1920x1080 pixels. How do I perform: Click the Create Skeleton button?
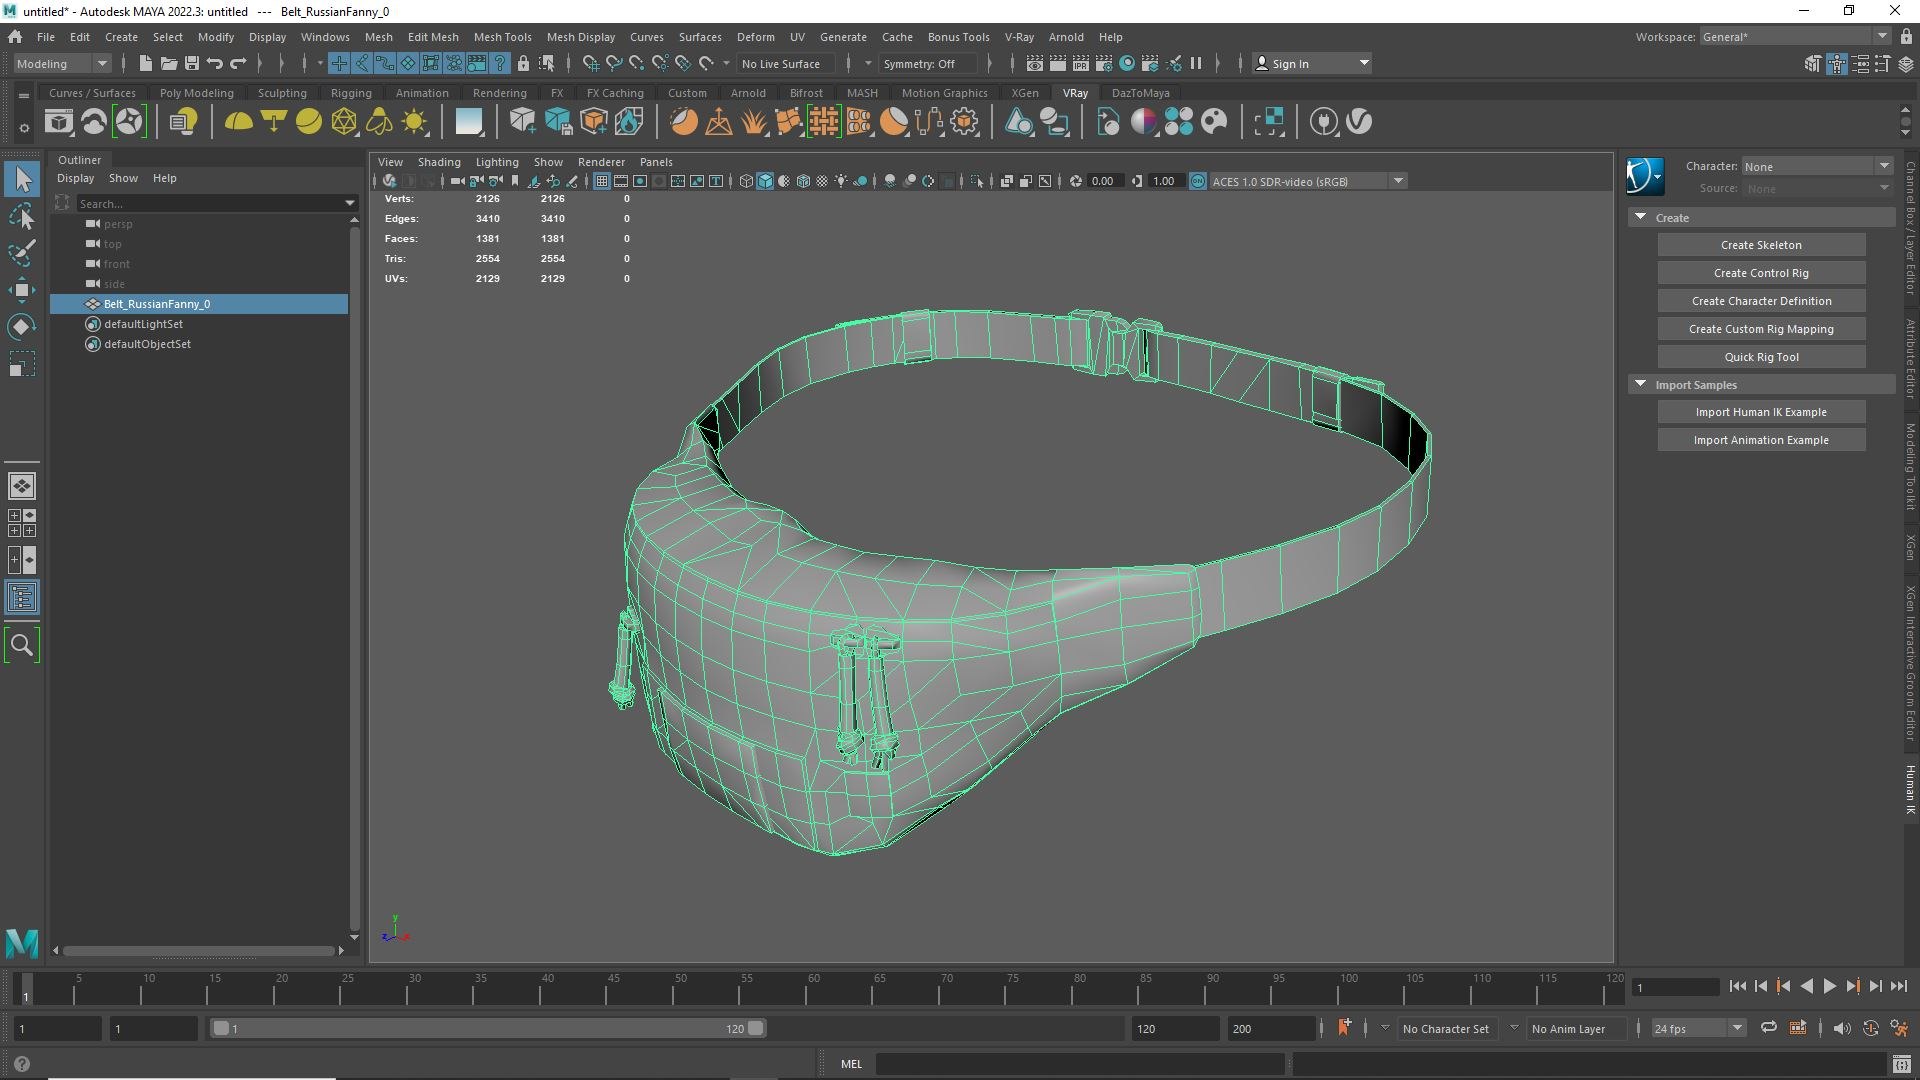pos(1761,245)
